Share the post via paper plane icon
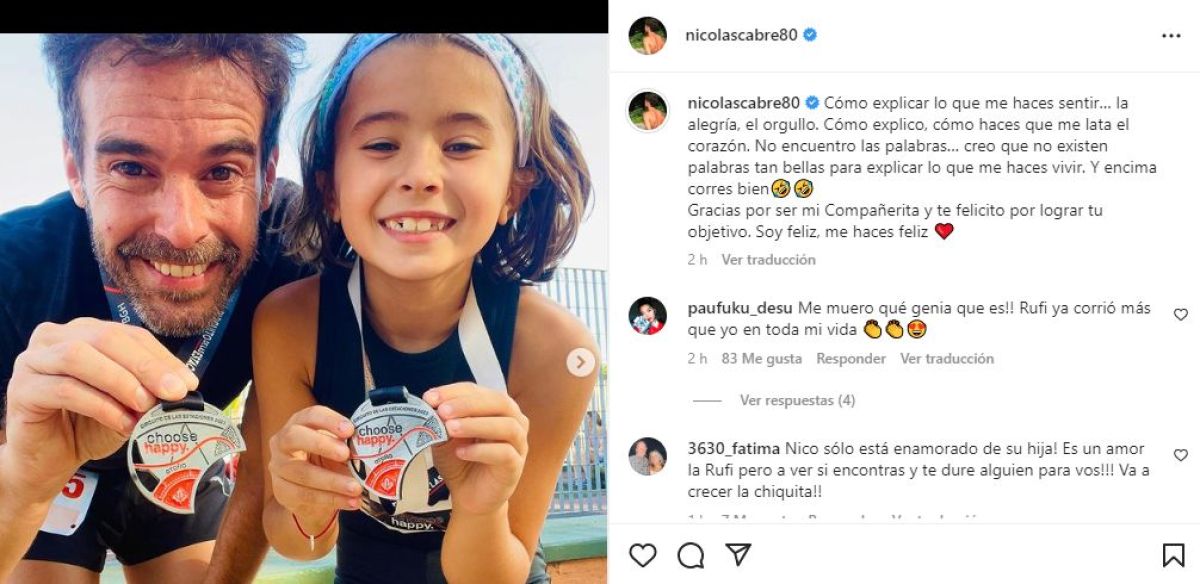The width and height of the screenshot is (1200, 584). point(738,555)
